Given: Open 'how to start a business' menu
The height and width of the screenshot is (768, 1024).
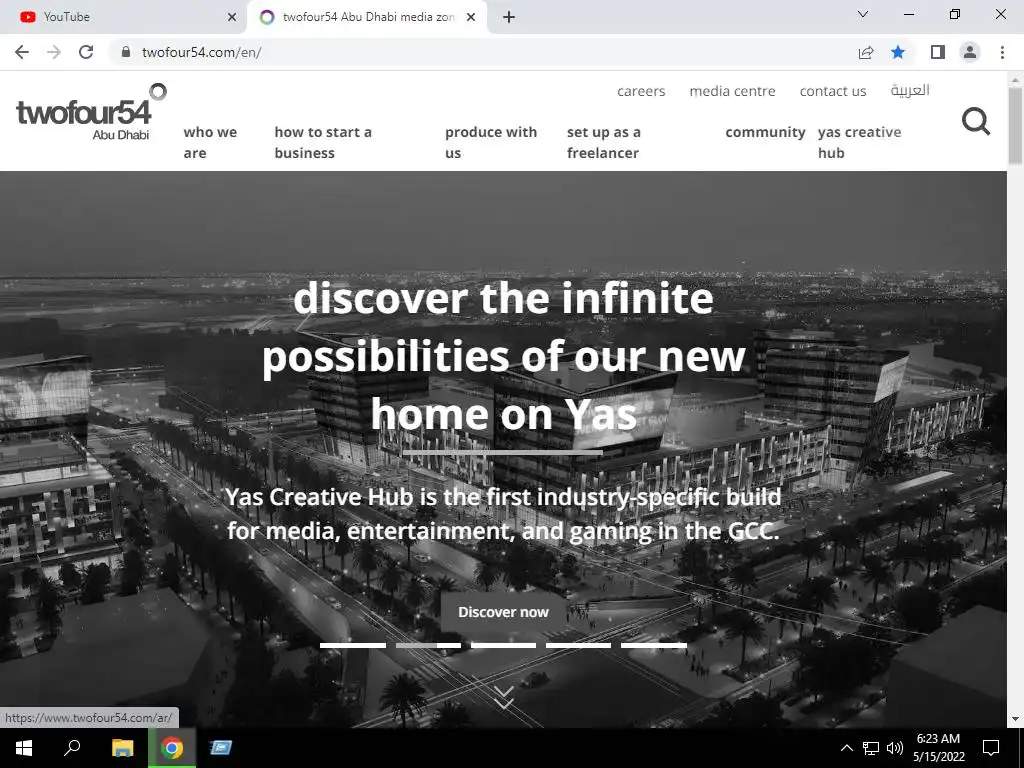Looking at the screenshot, I should point(323,142).
